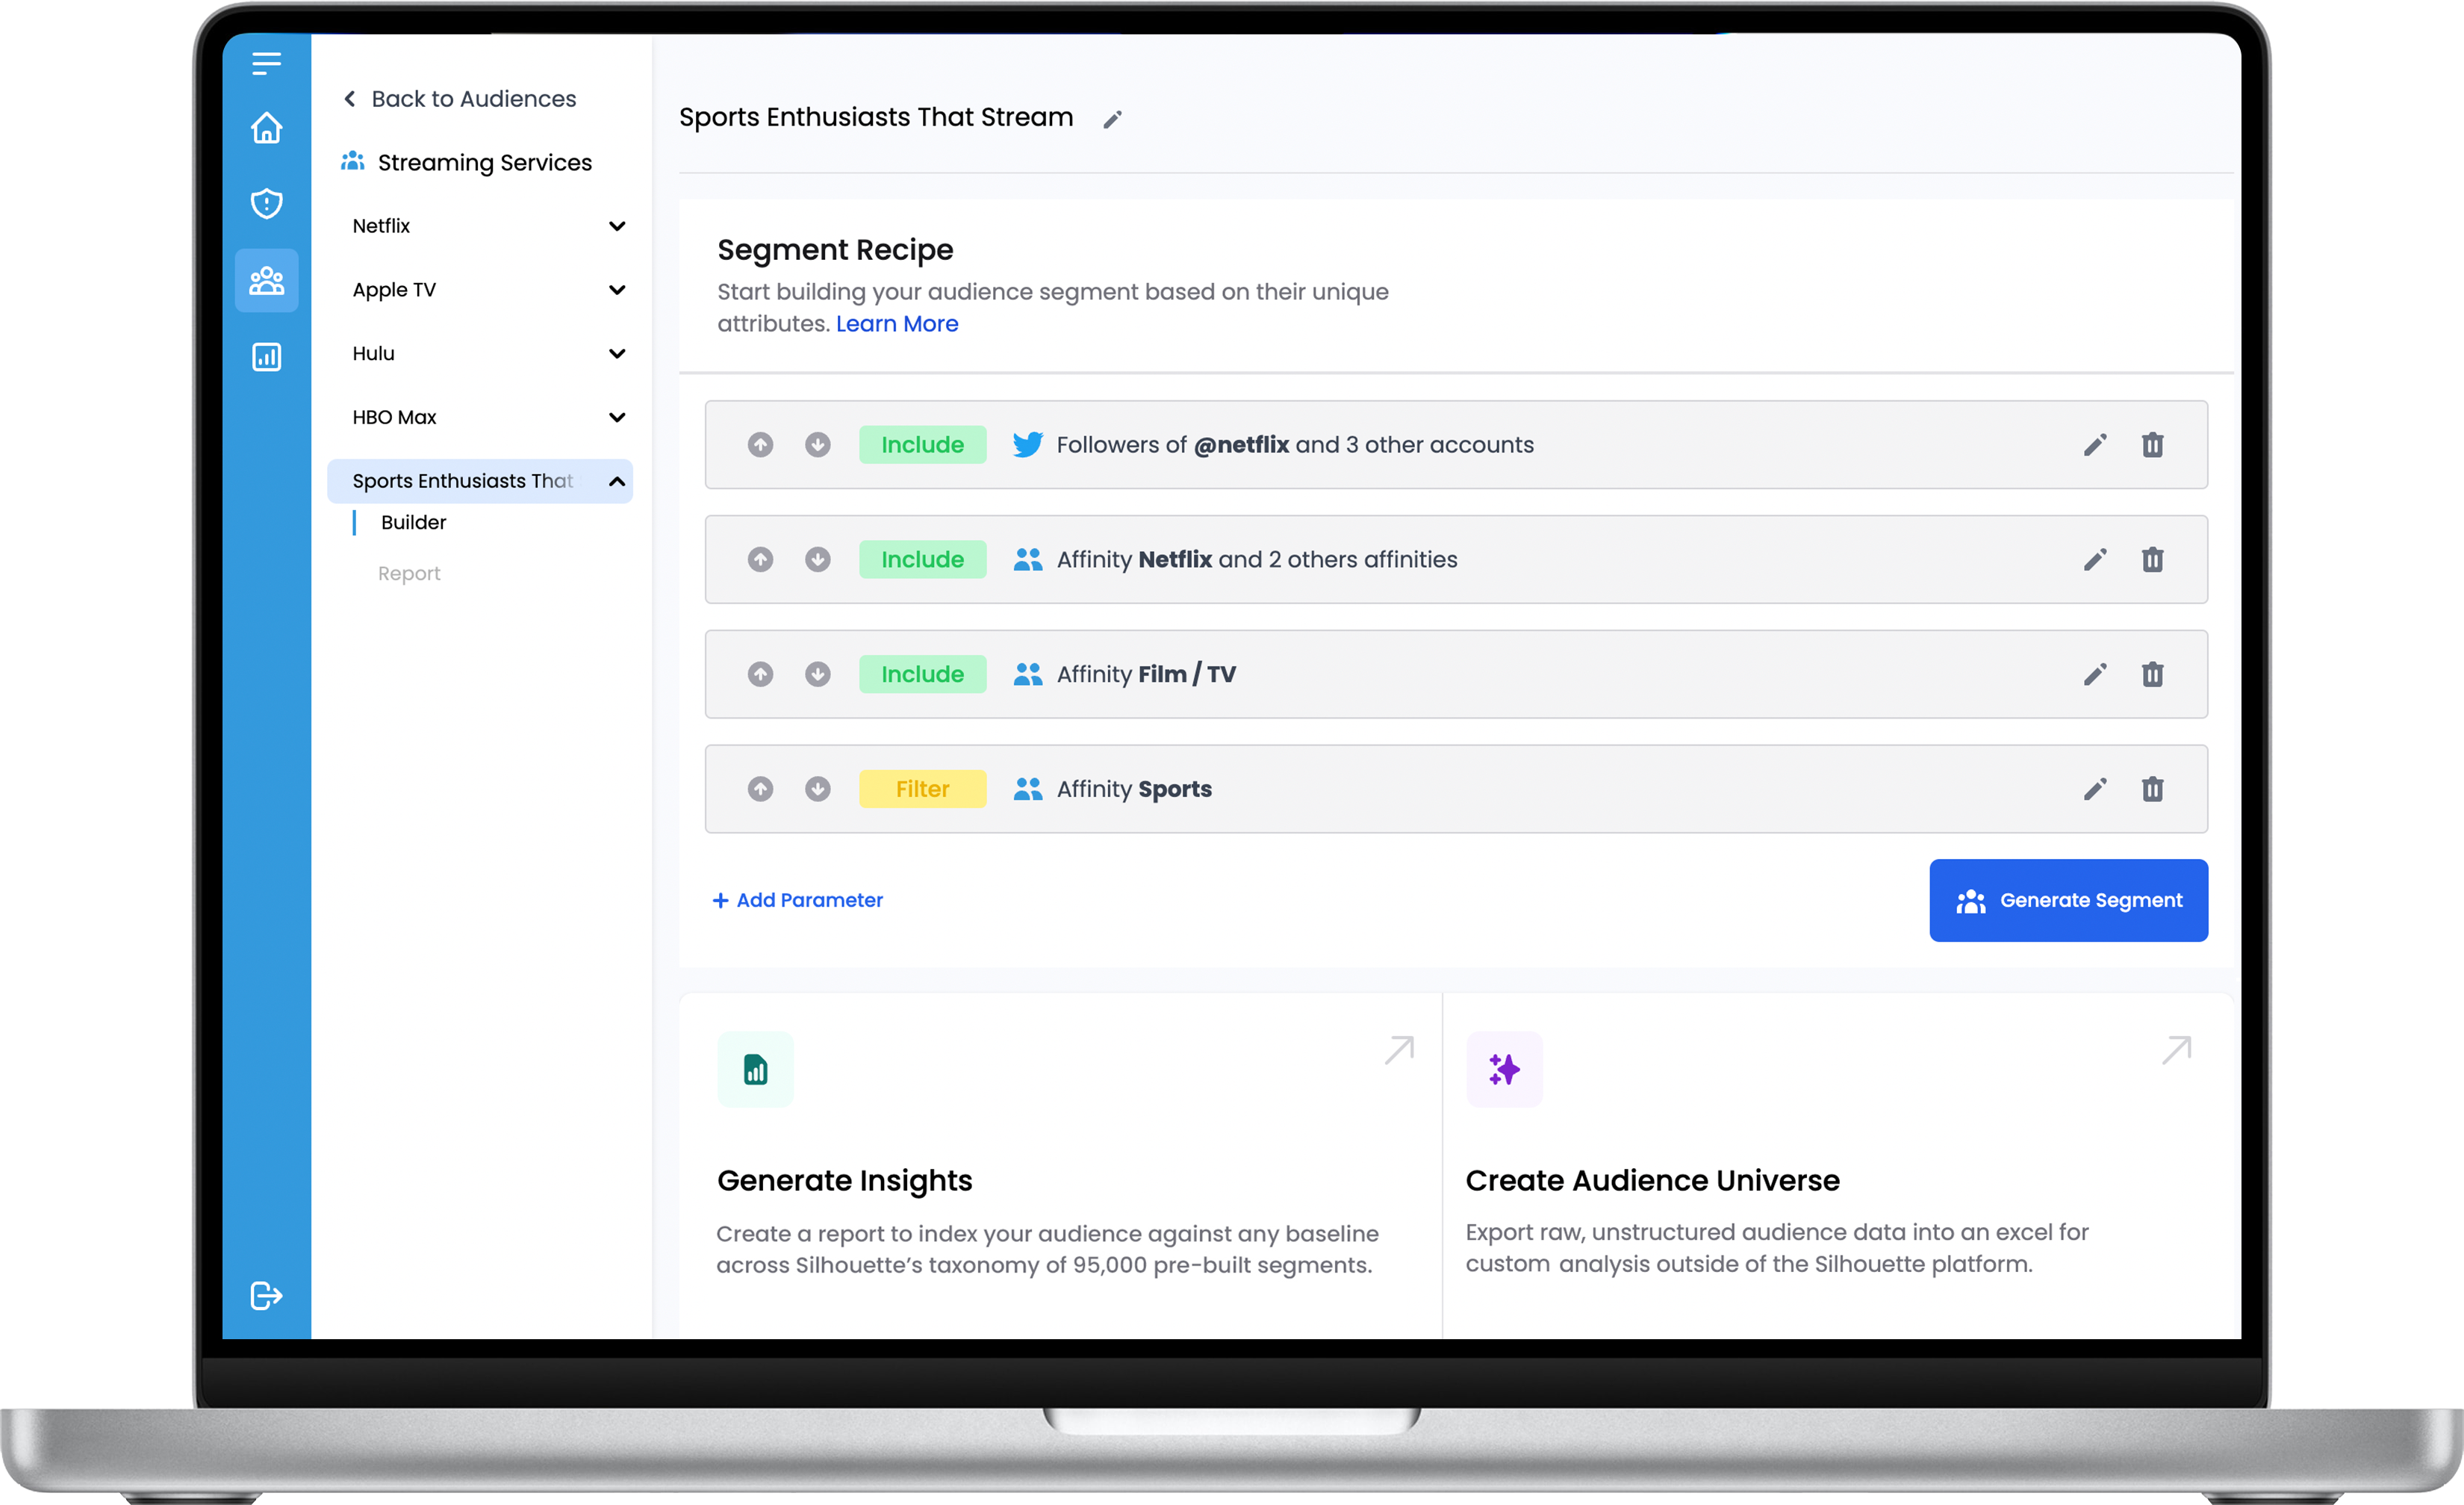Open the Builder sub-item

click(413, 523)
